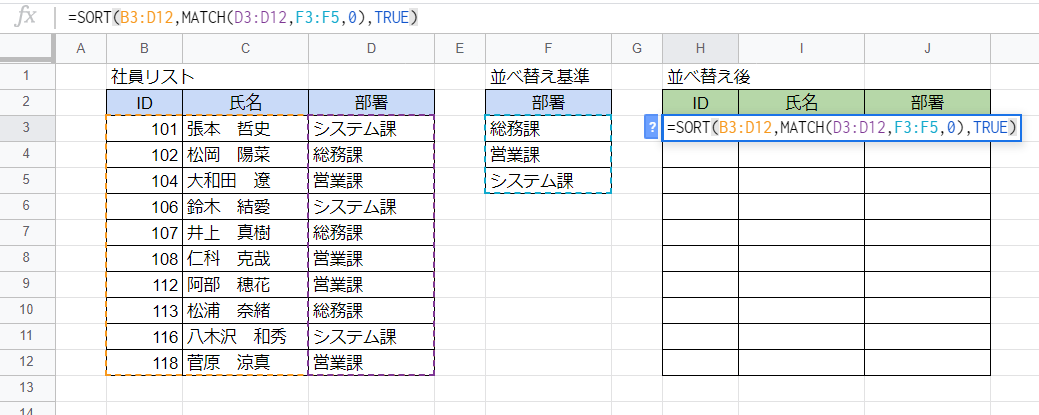
Task: Click the green 部署 header in column J
Action: pyautogui.click(x=927, y=102)
